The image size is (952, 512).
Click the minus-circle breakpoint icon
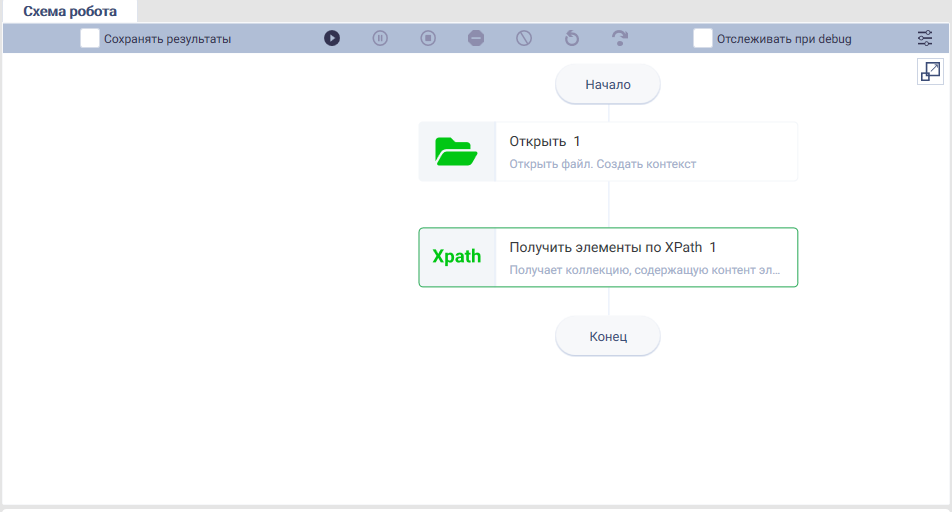(x=476, y=38)
